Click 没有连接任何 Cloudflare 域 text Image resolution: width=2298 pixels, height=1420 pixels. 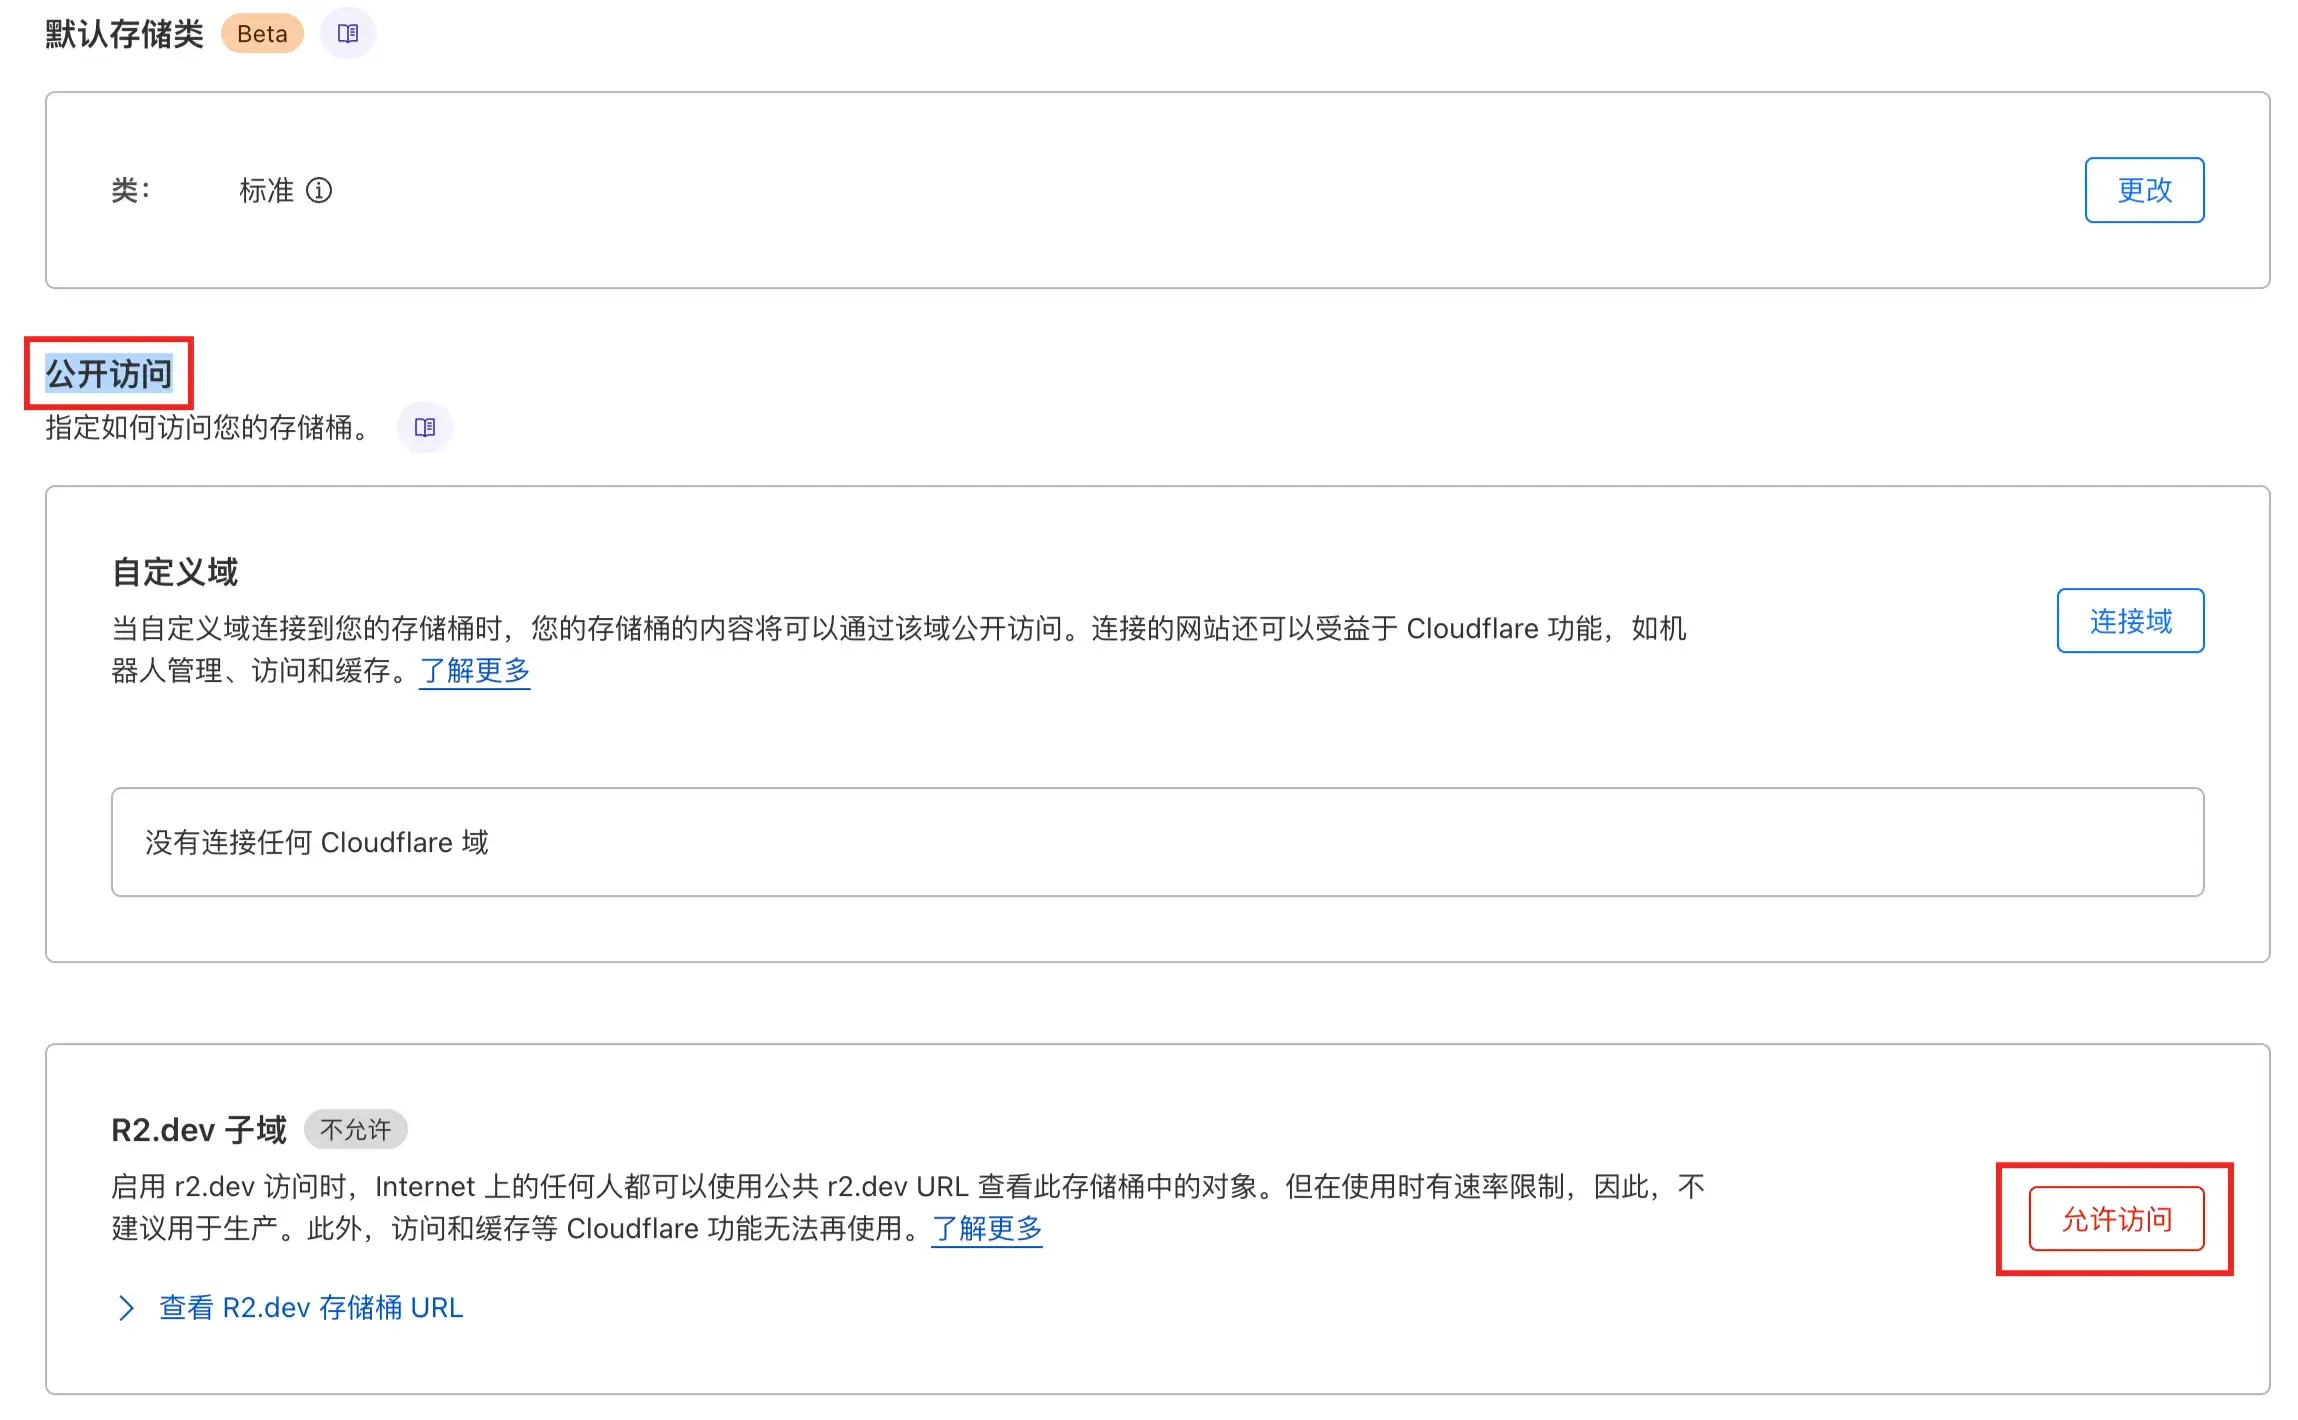(317, 842)
